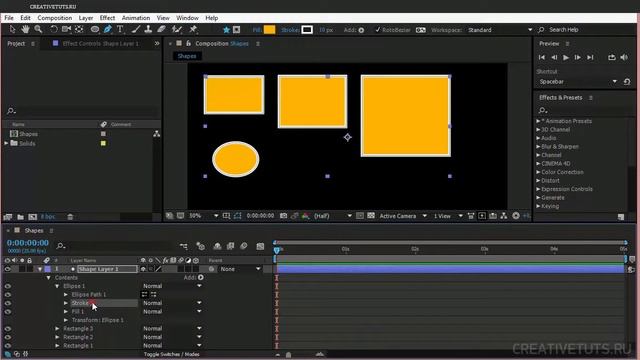Select the Puppet Pin tool
The height and width of the screenshot is (360, 640).
193,29
